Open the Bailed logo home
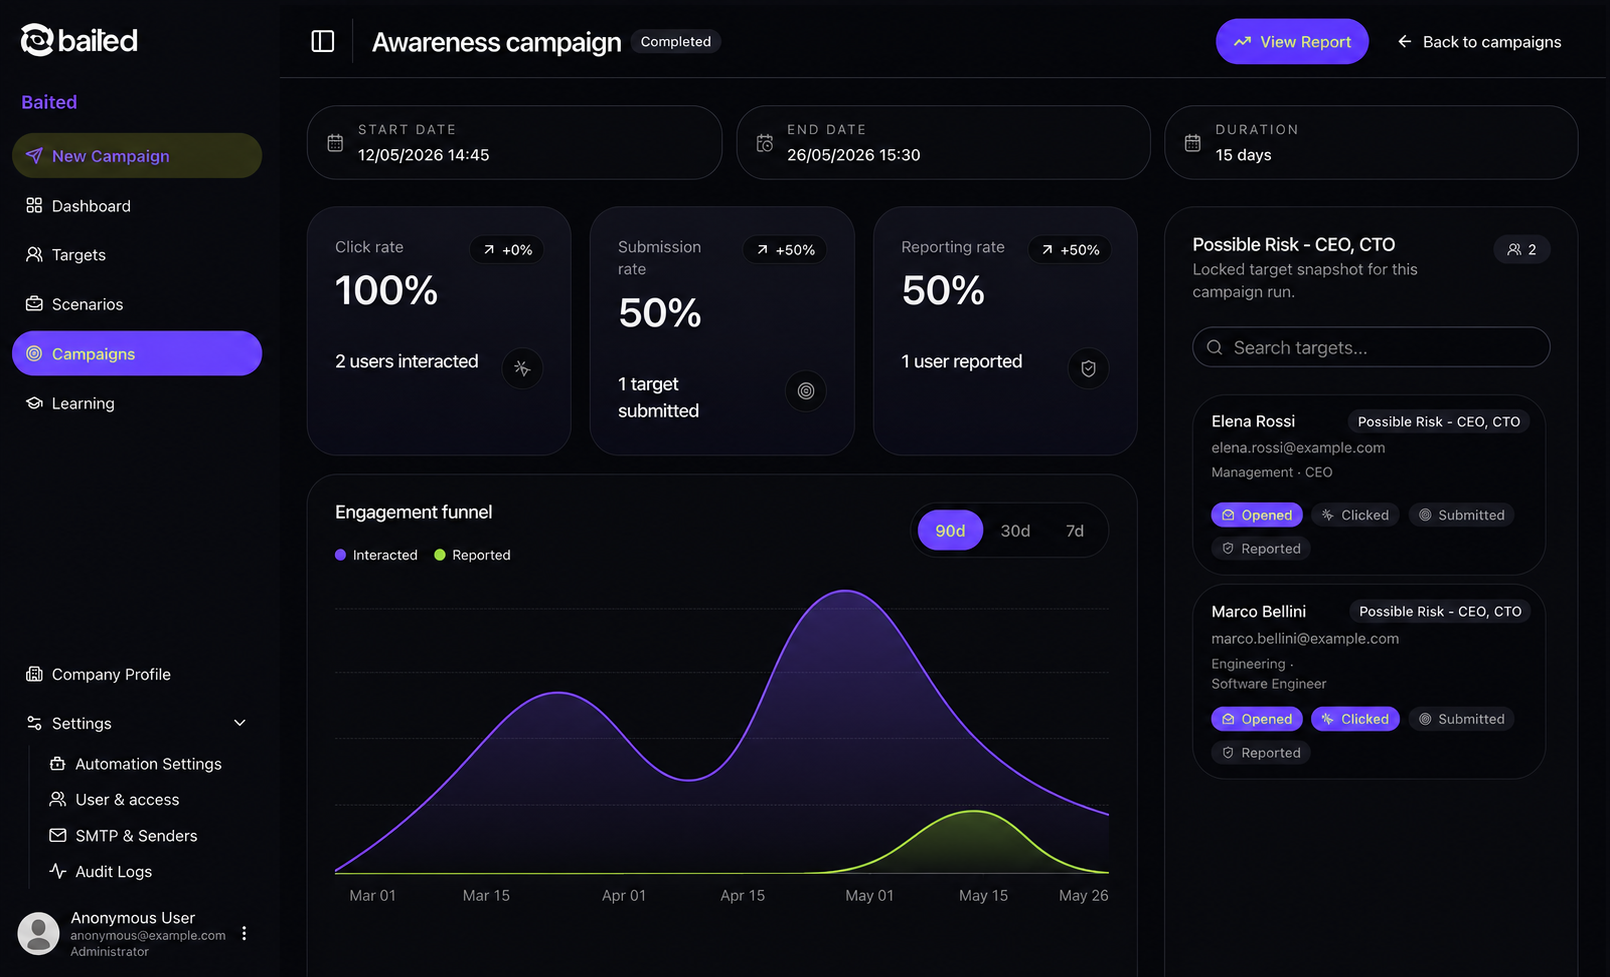Screen dimensions: 1610x977 [x=79, y=40]
